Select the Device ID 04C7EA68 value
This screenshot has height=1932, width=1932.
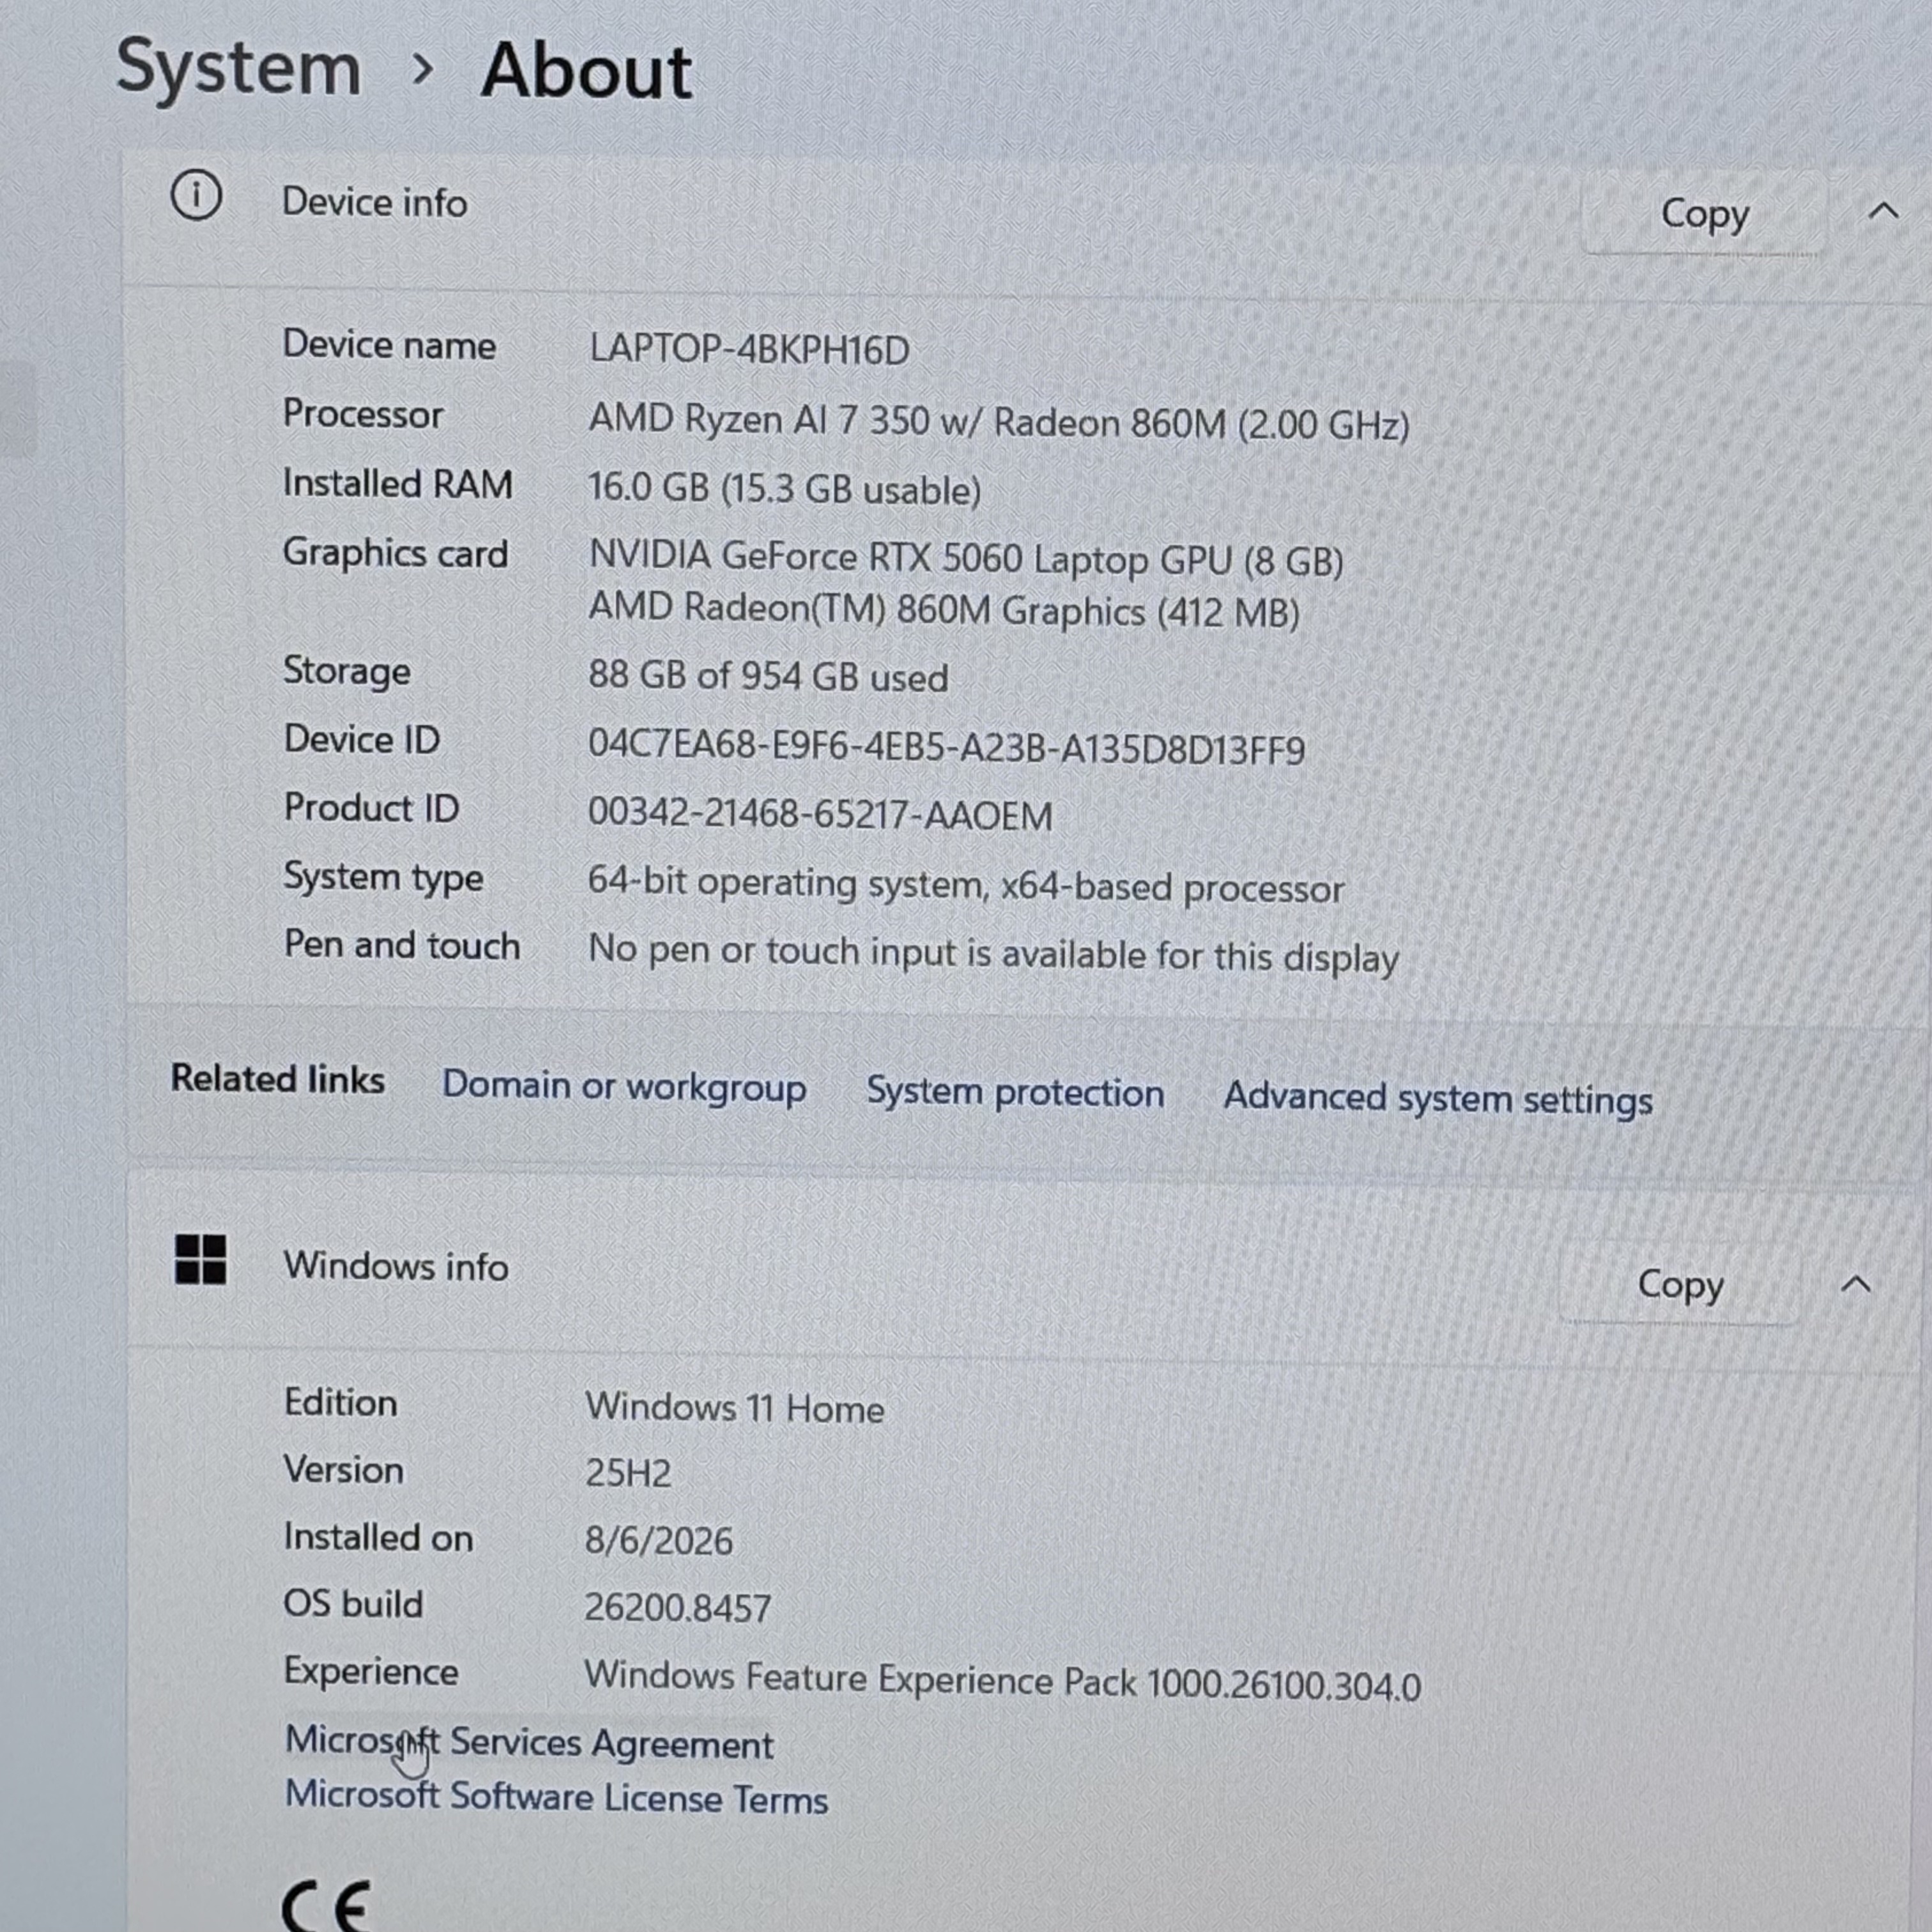point(946,748)
